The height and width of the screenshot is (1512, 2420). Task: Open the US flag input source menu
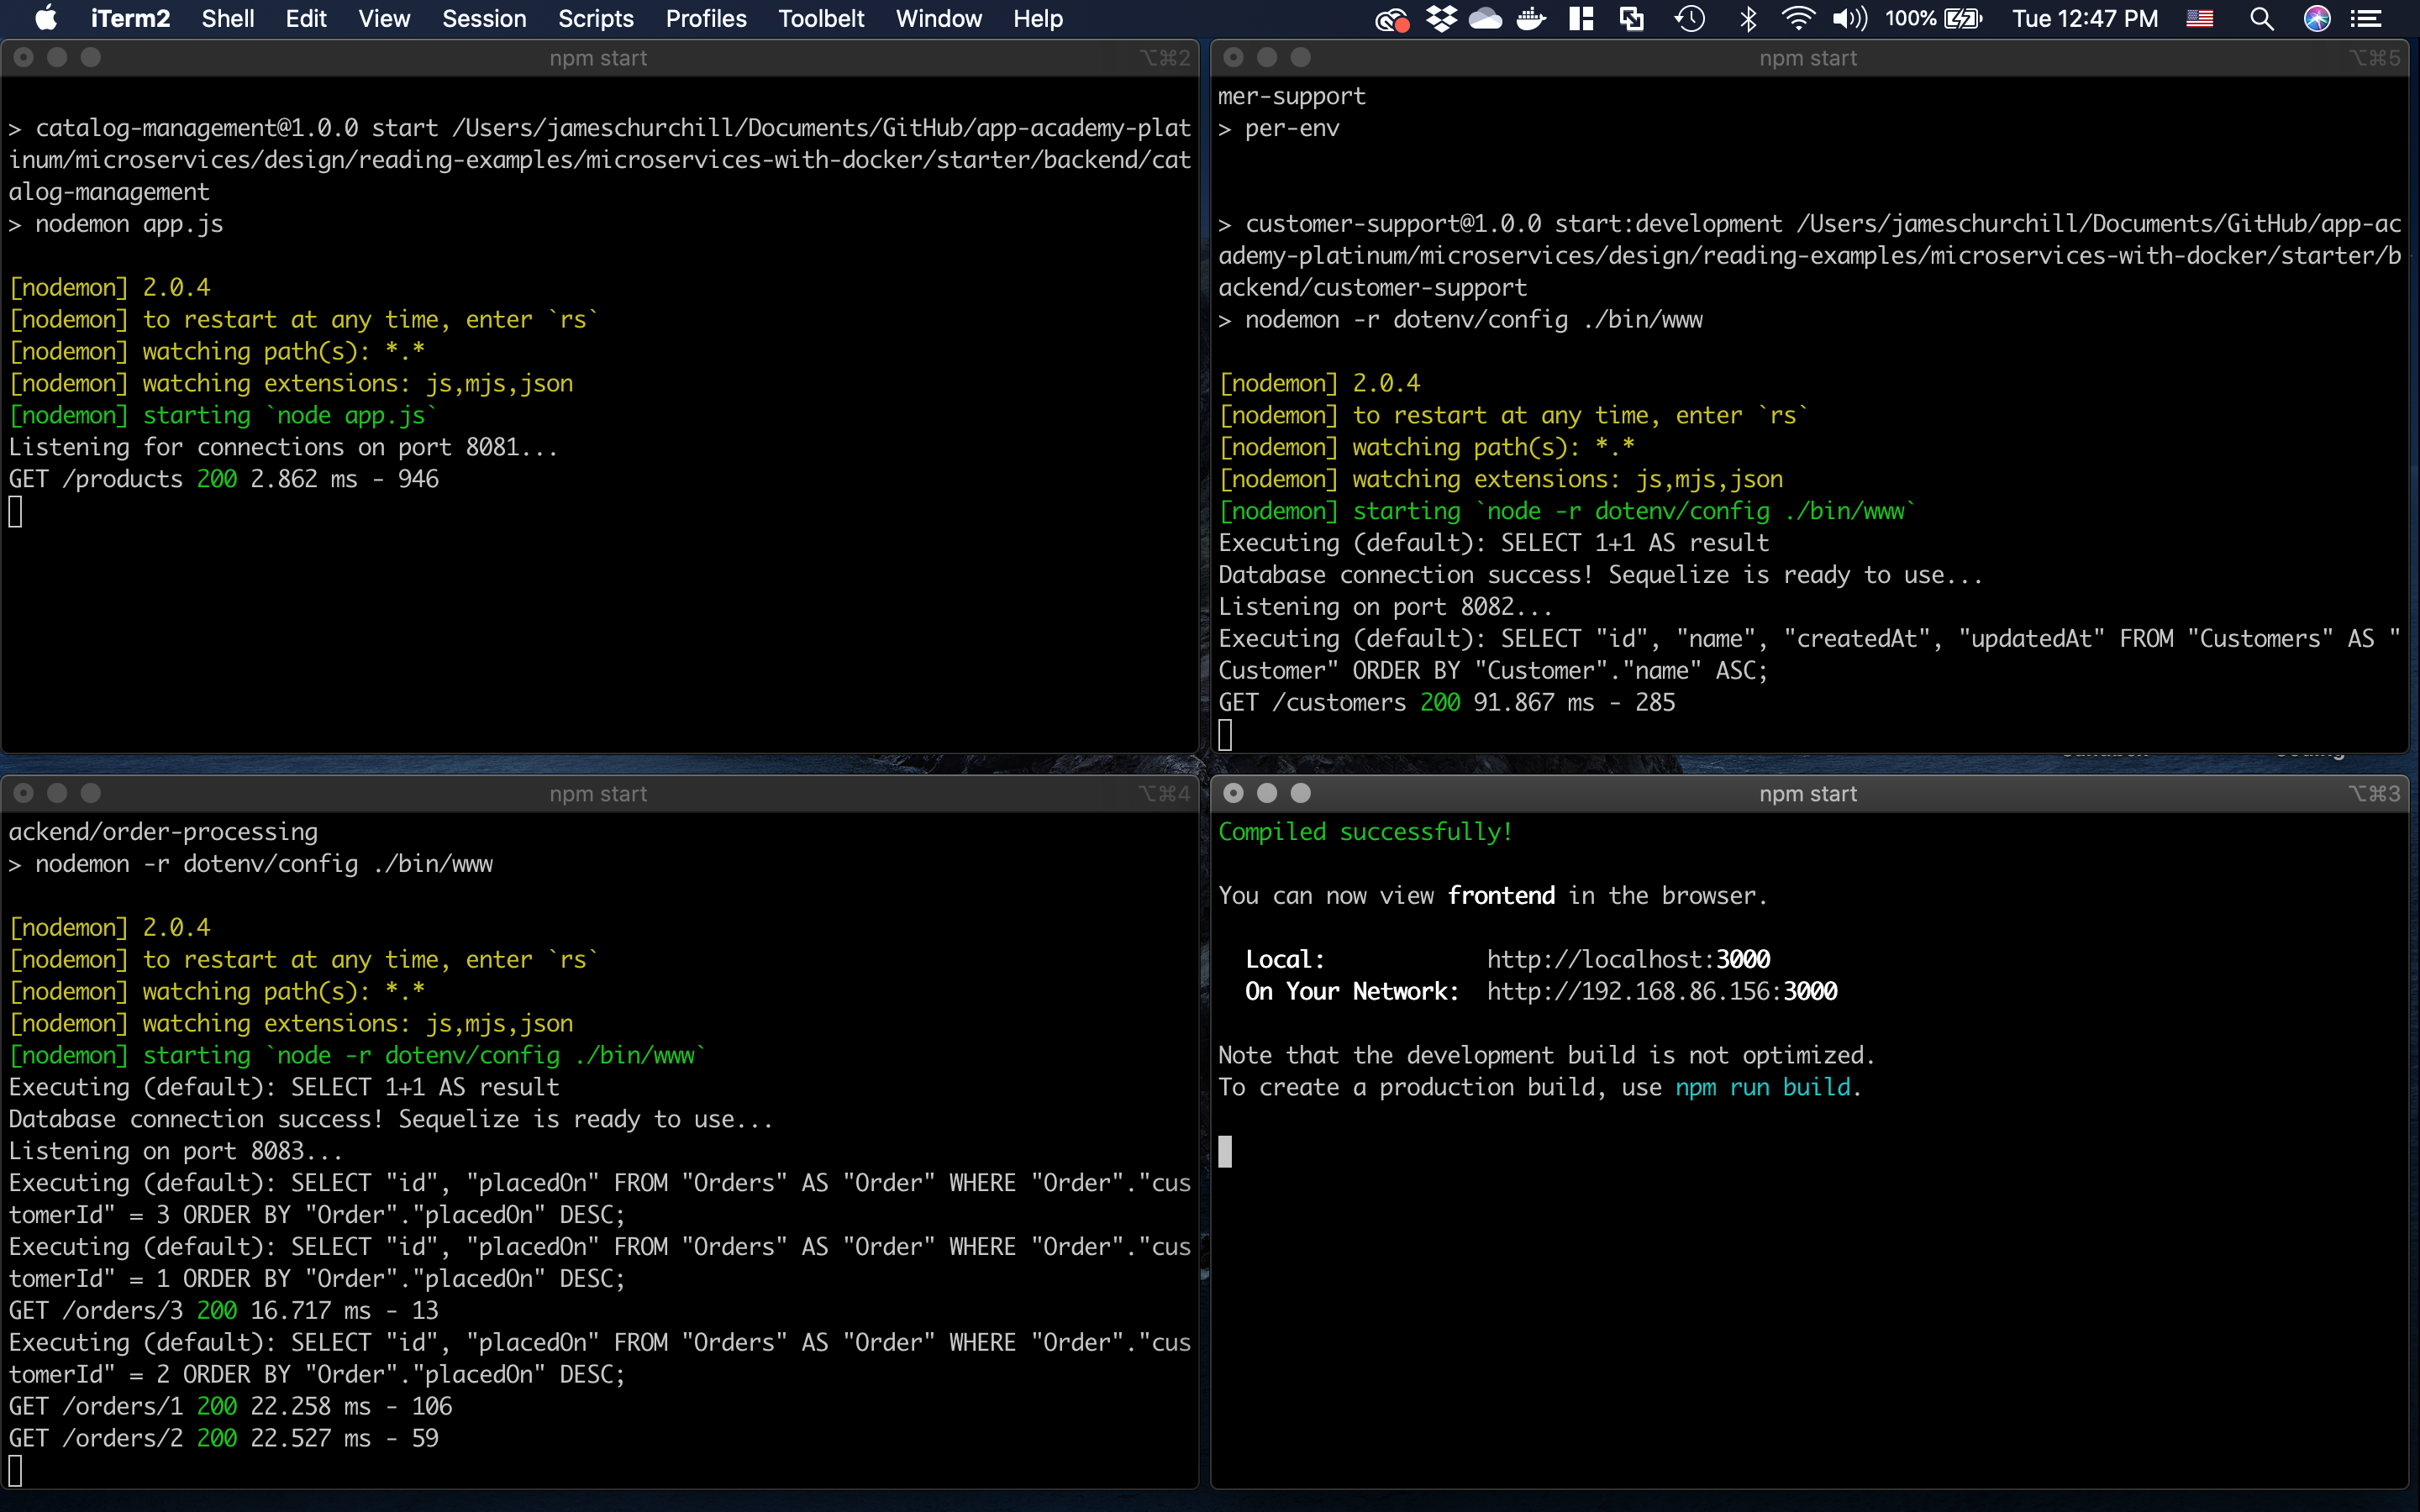2200,18
